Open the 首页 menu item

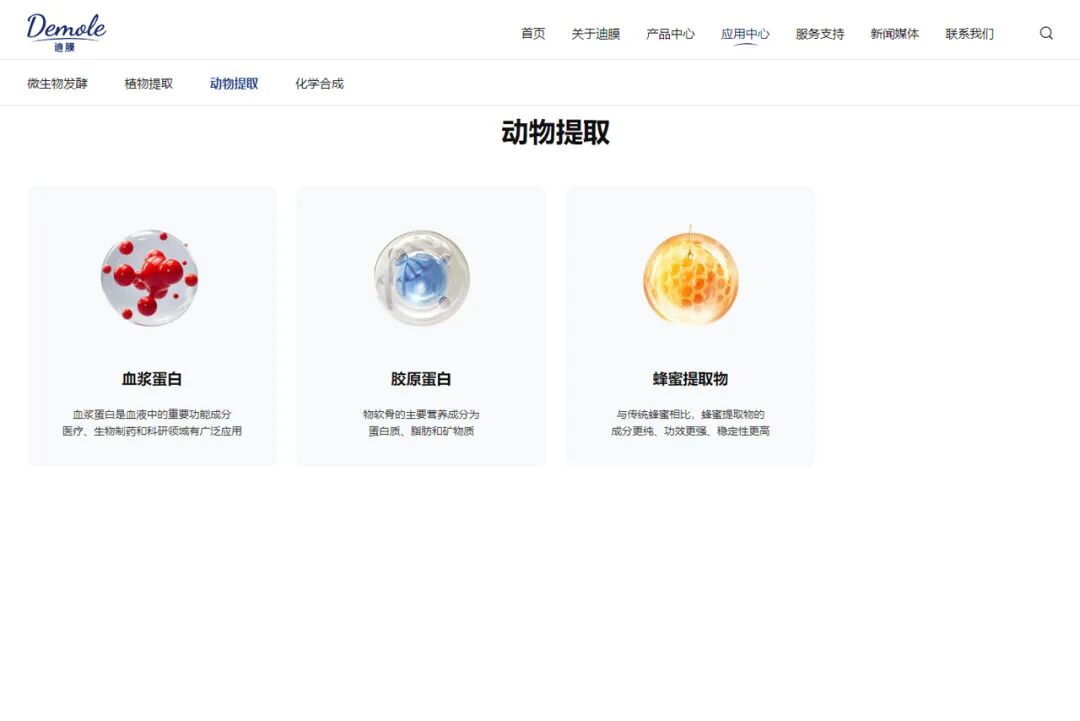[533, 34]
